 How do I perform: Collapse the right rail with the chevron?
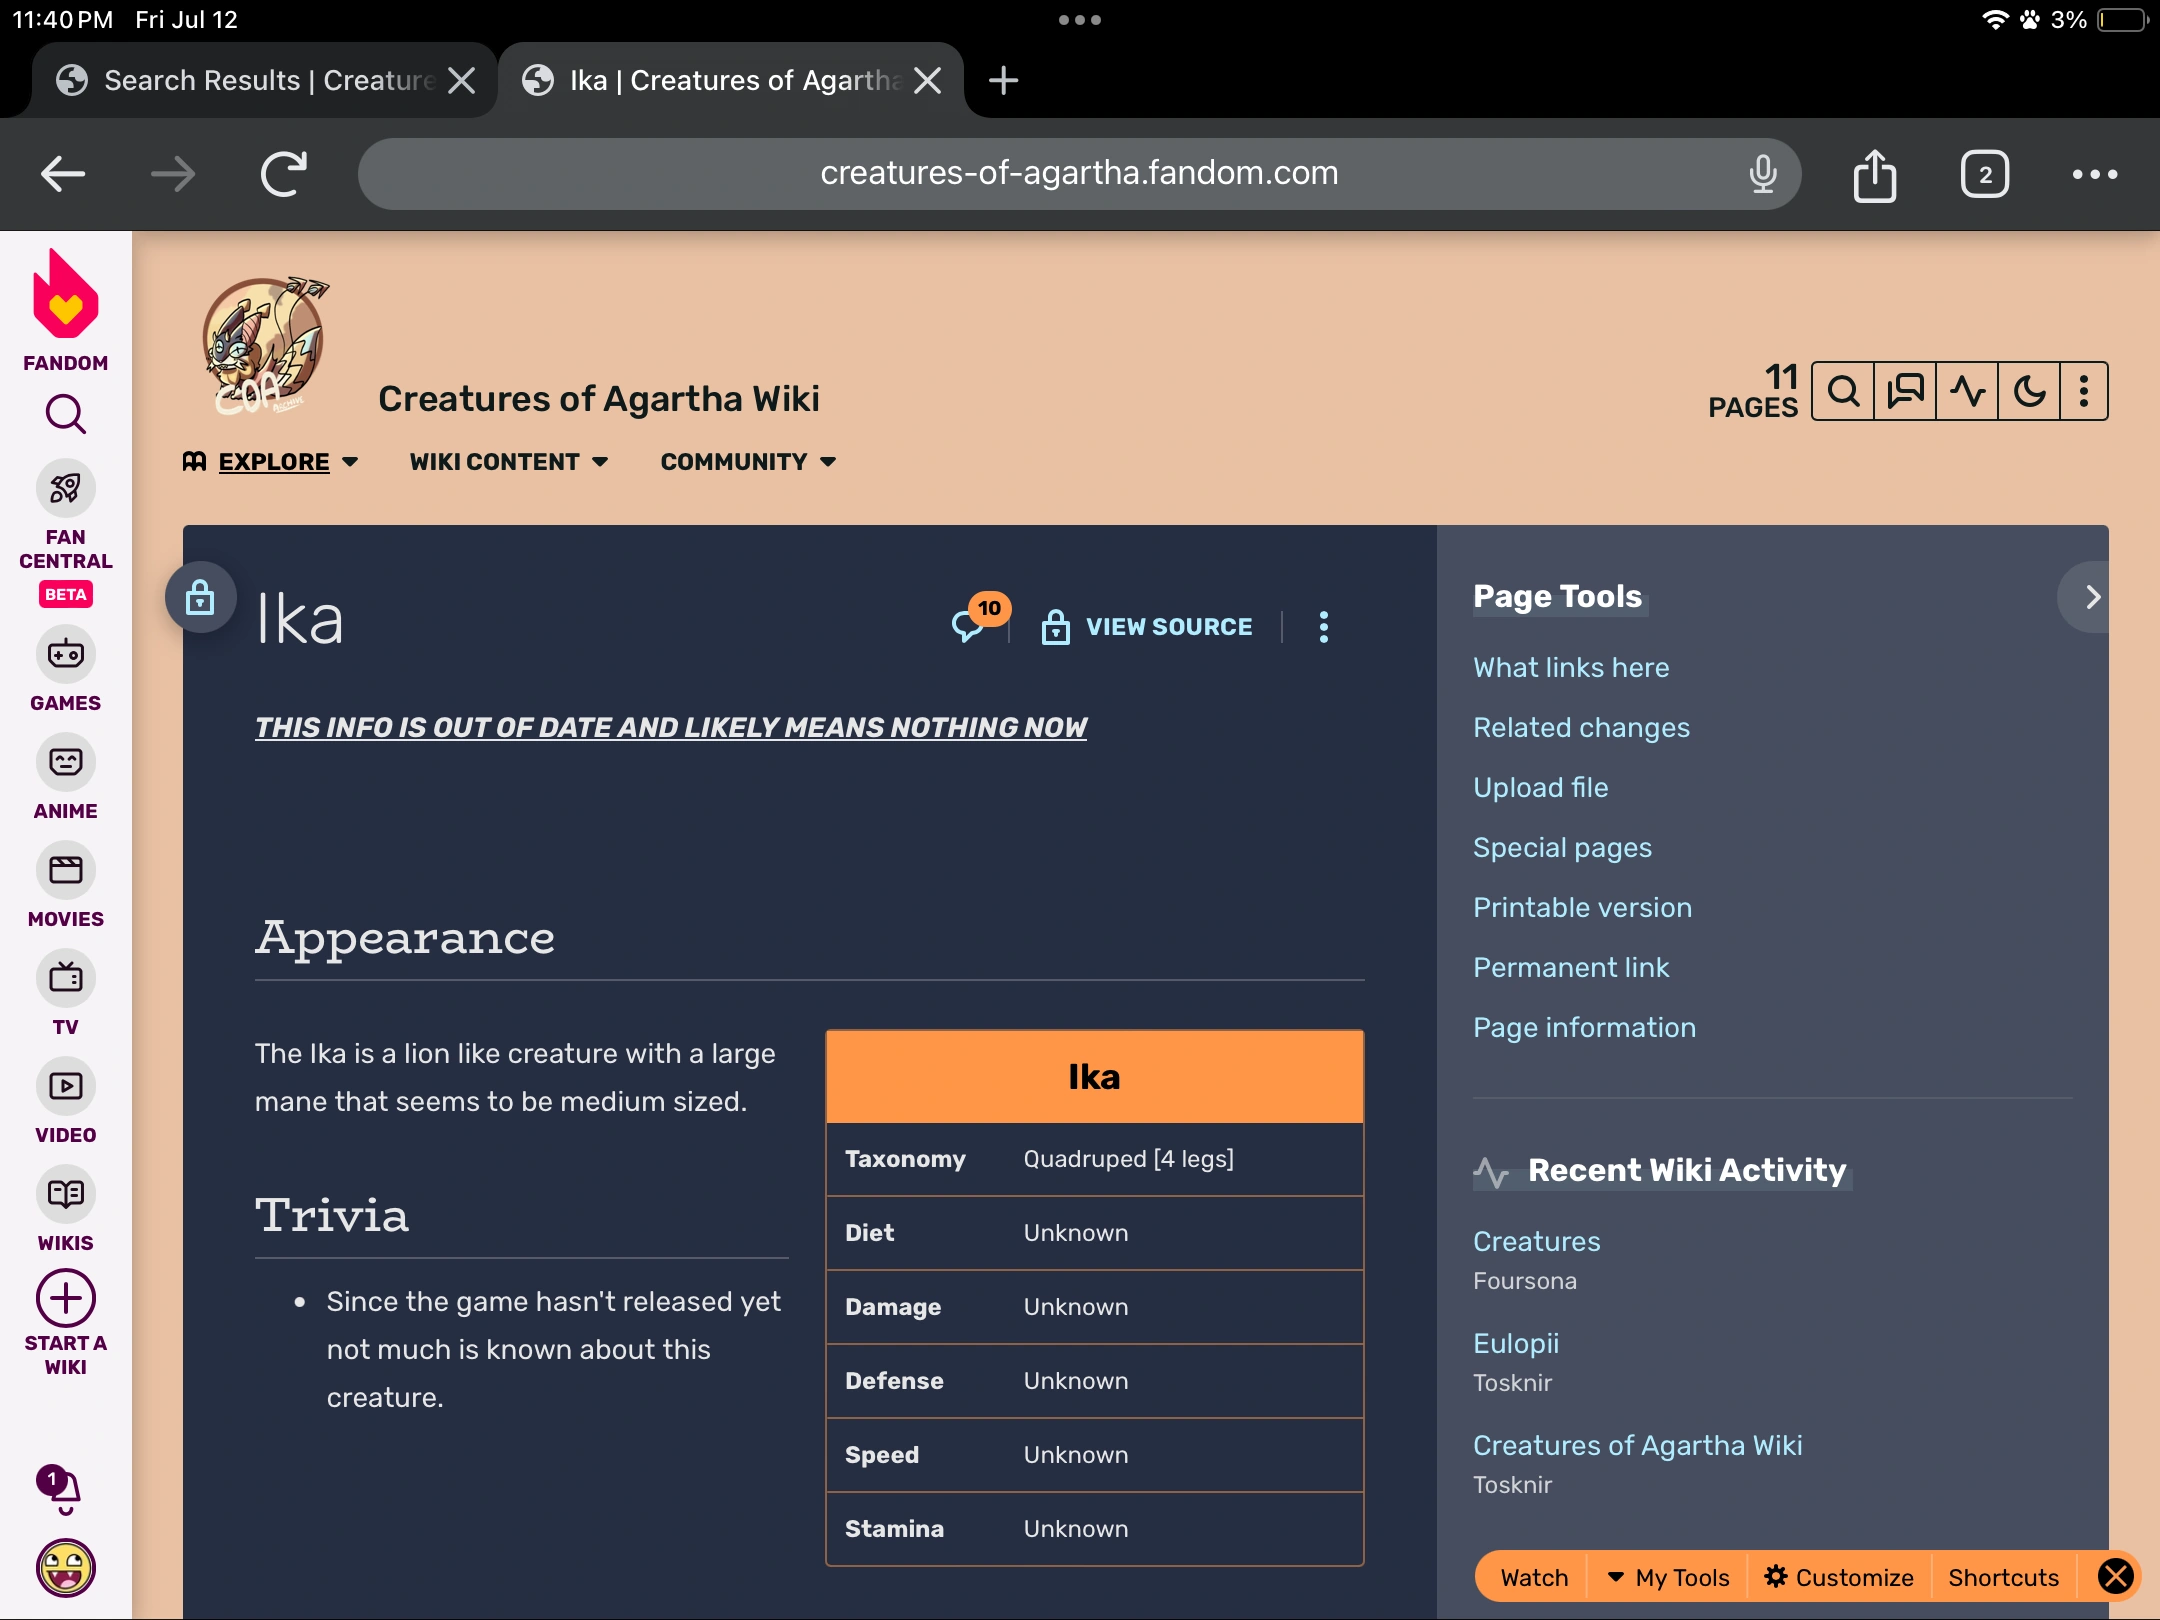2091,598
